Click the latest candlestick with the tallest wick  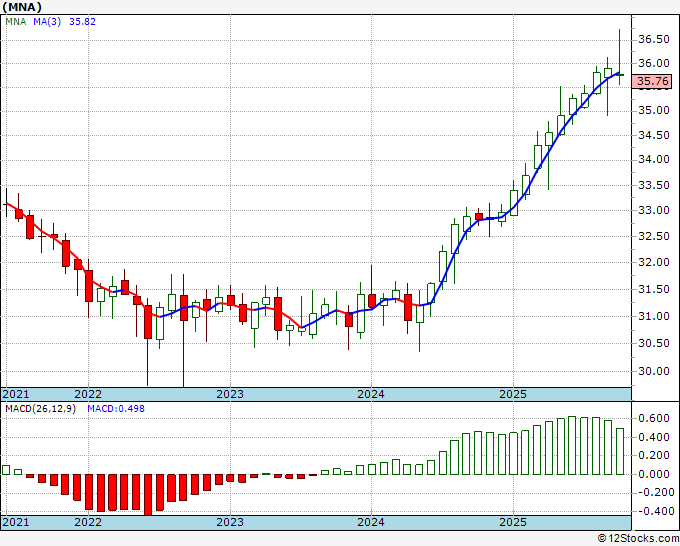(x=620, y=57)
